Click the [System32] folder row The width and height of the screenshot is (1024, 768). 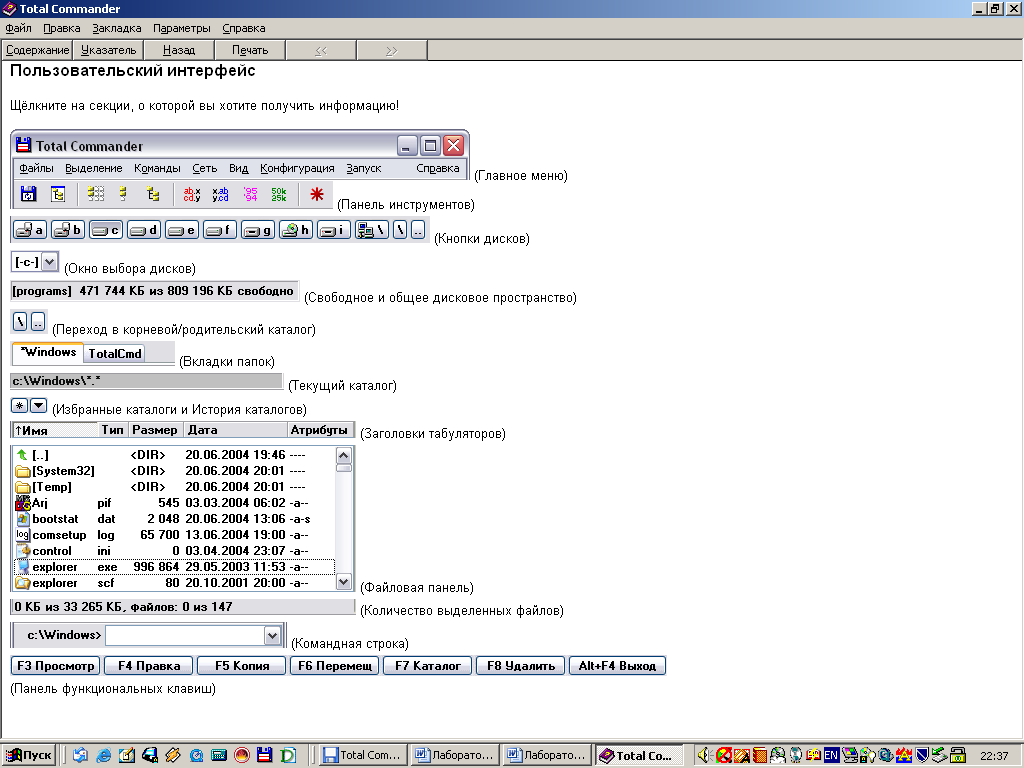(x=174, y=471)
